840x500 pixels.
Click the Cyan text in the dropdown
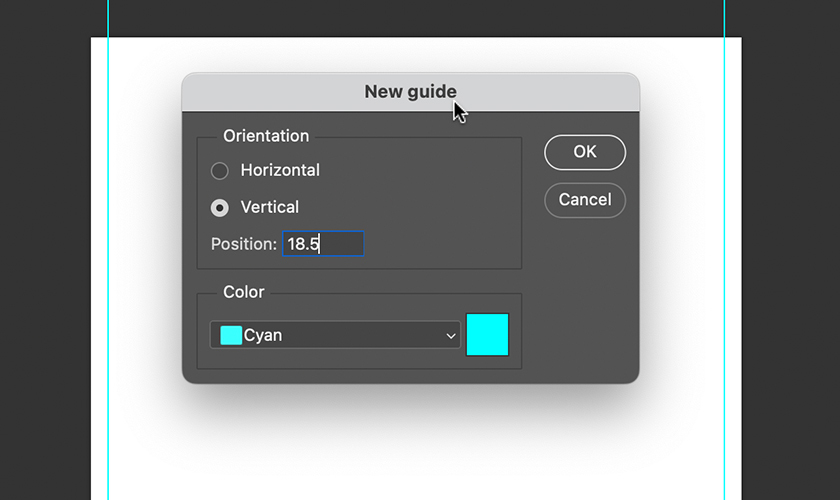click(263, 336)
